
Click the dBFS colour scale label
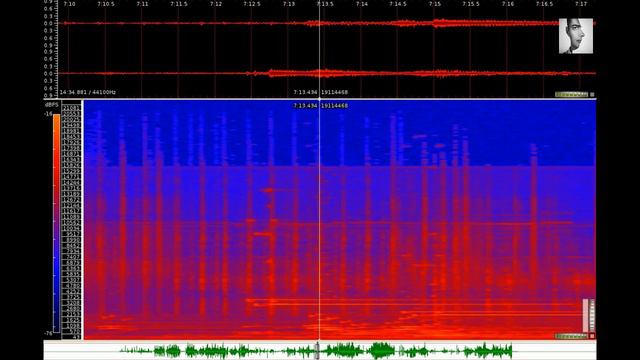[x=51, y=105]
